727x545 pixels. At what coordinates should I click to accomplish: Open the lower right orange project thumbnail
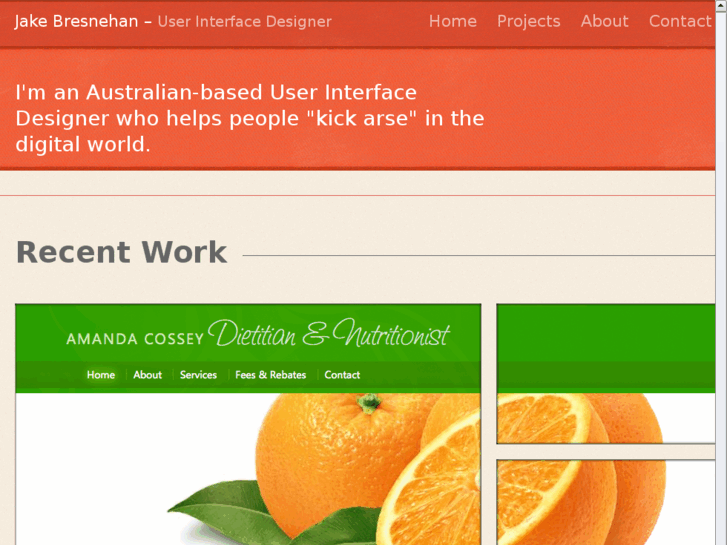606,502
